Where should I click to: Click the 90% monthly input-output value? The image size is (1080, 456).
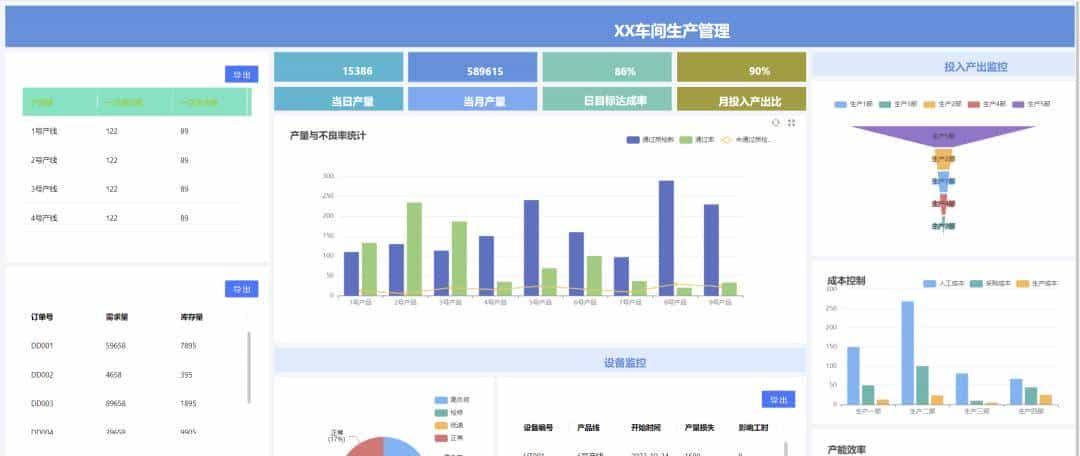[759, 71]
